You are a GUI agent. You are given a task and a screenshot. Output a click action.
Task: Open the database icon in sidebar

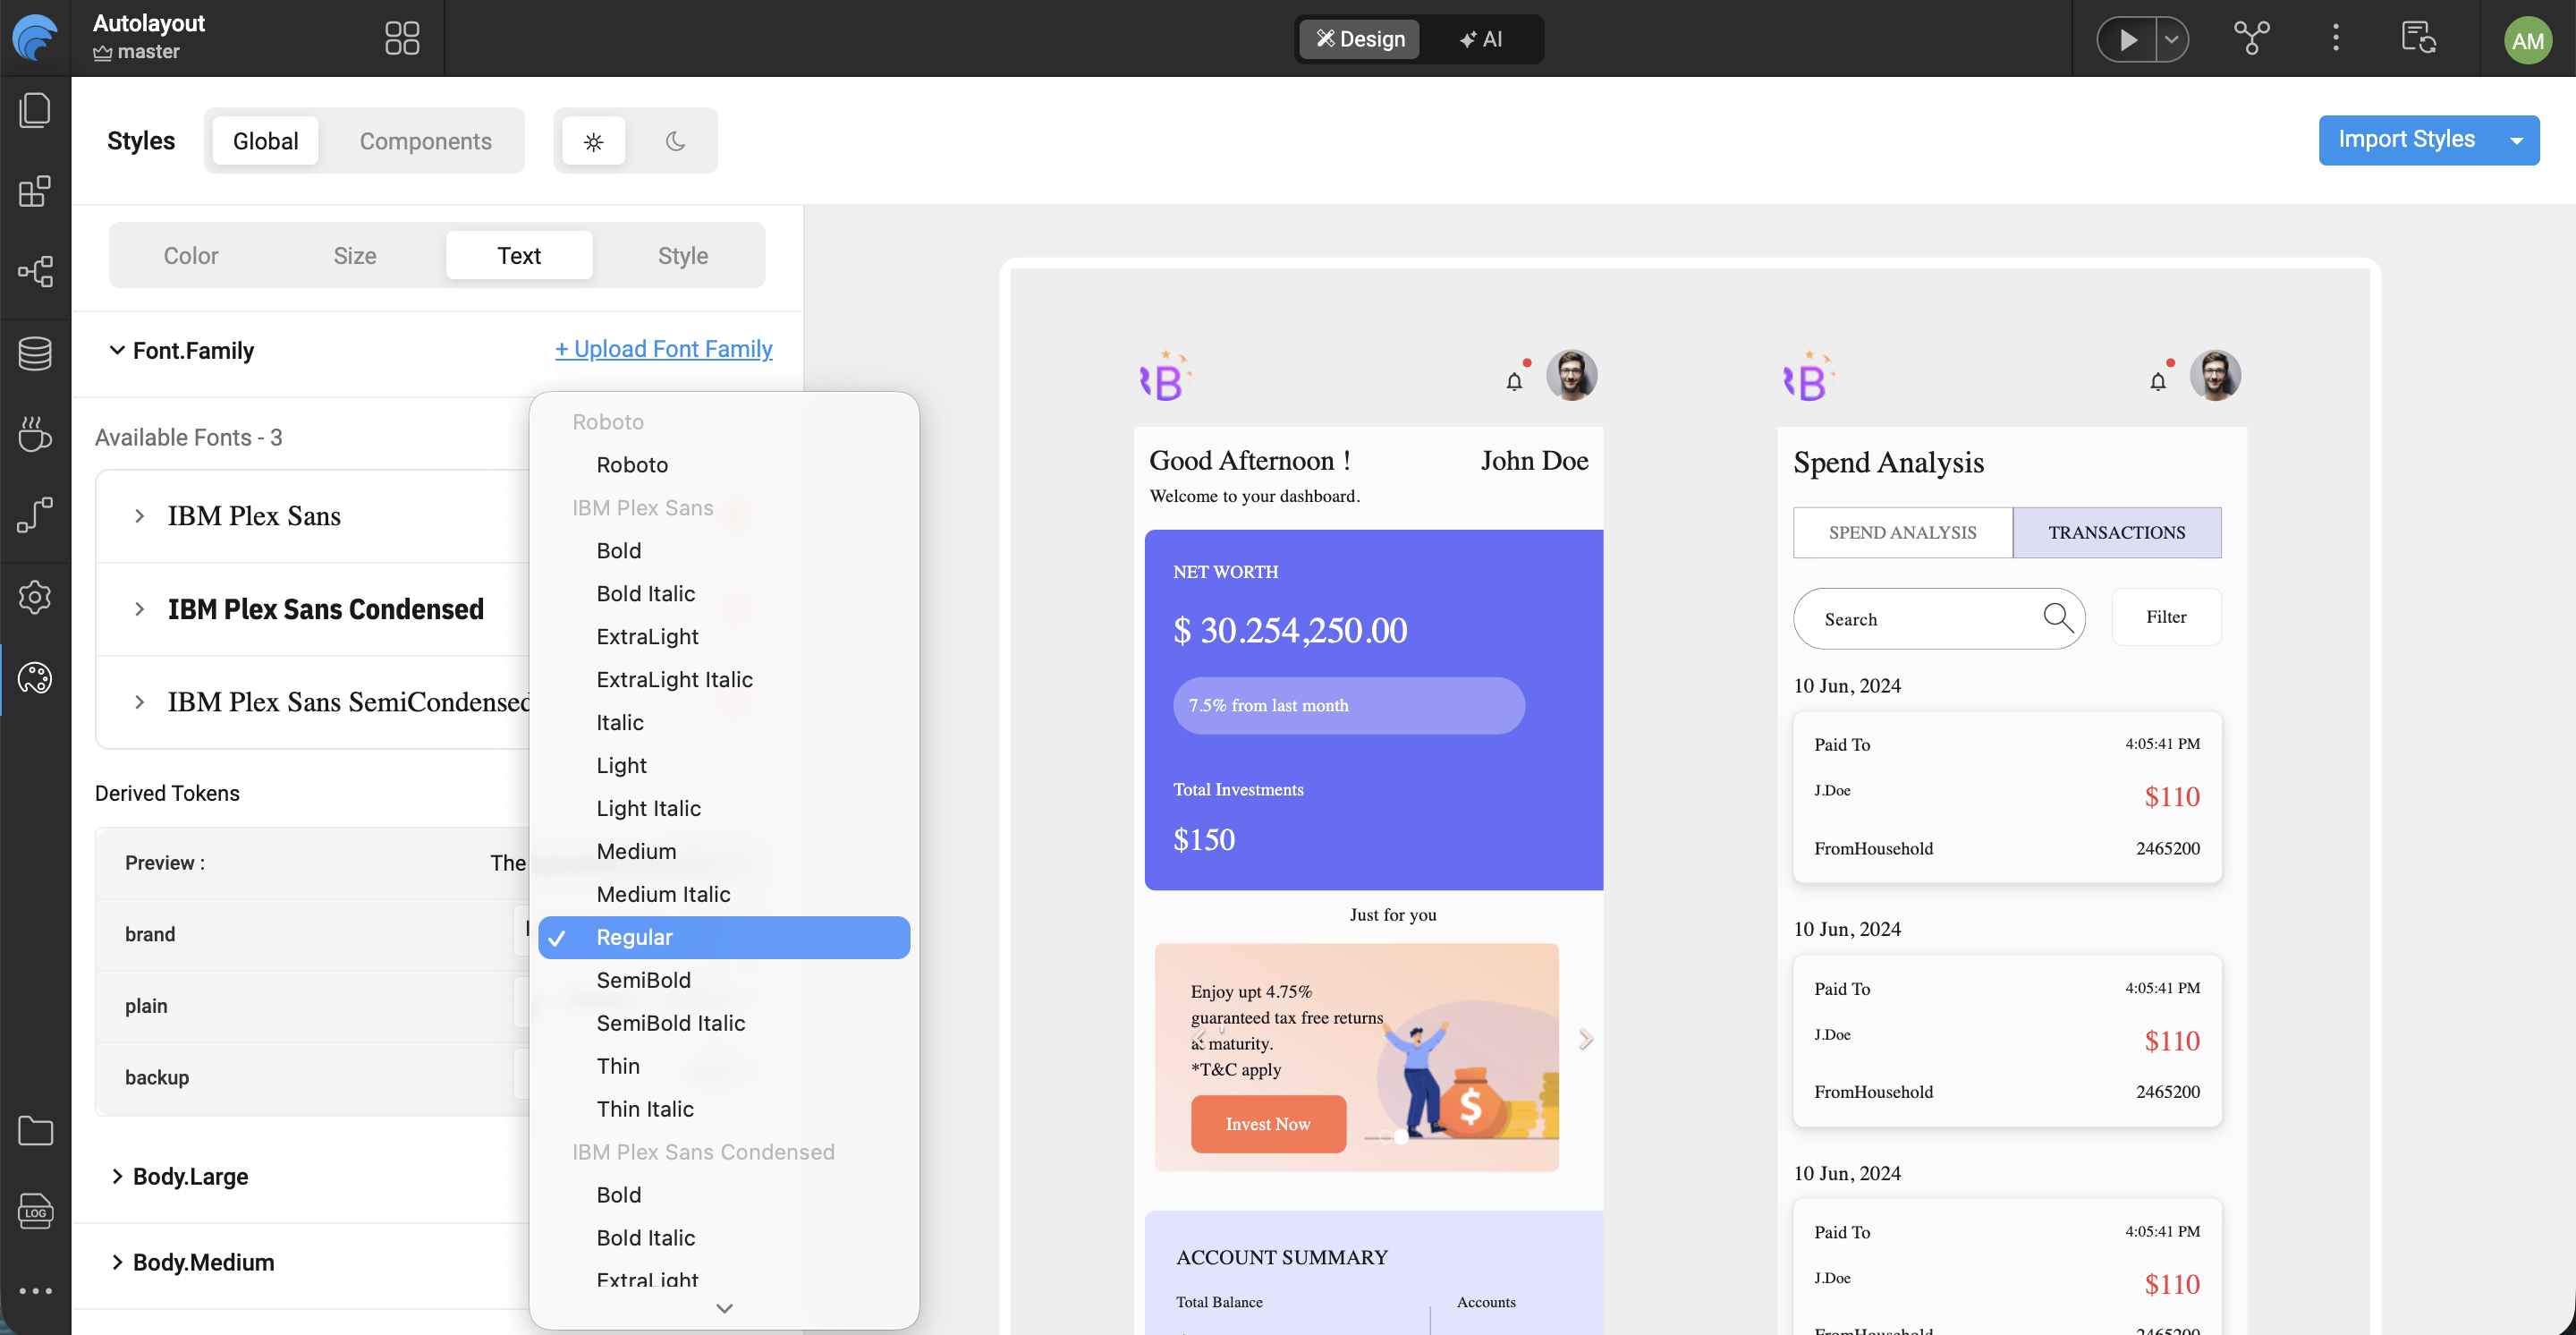coord(35,353)
